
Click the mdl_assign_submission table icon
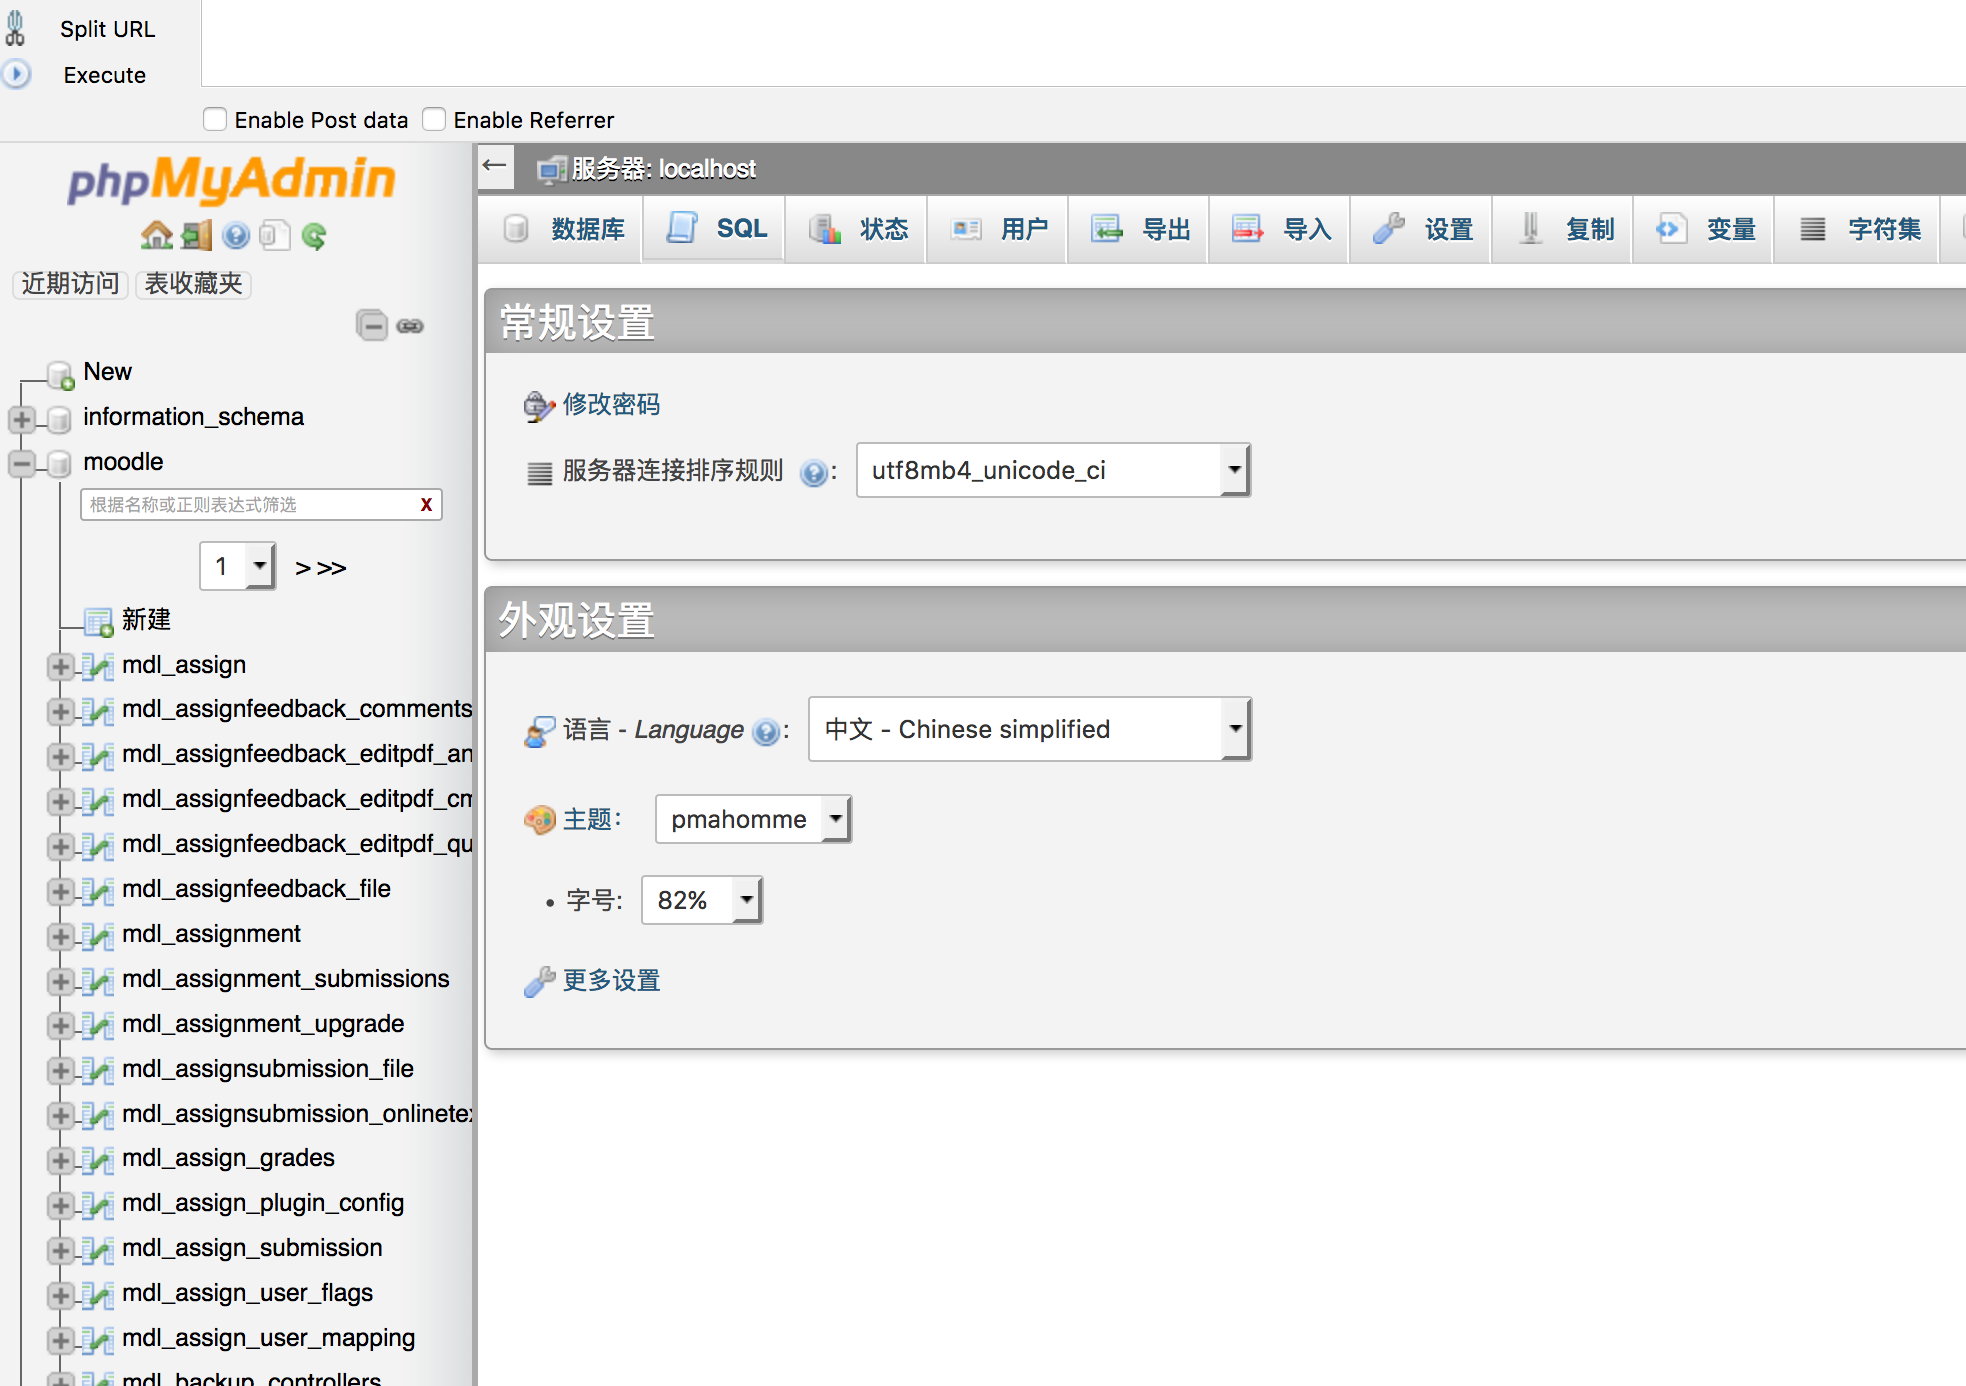pos(98,1249)
